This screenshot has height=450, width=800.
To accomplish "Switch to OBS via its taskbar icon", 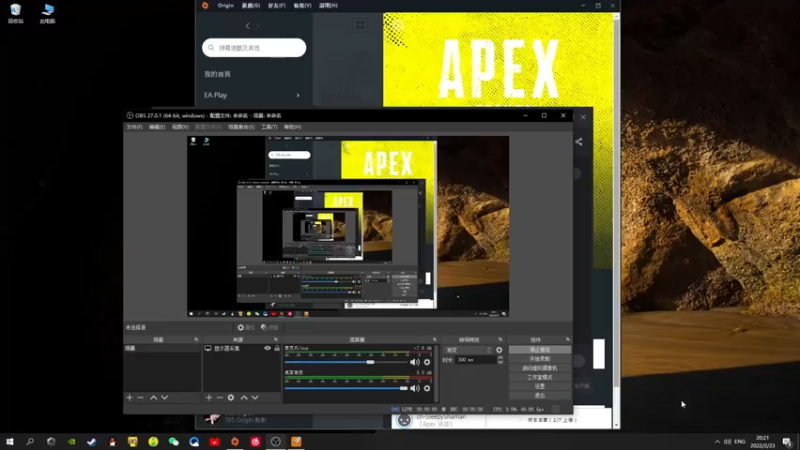I will click(276, 442).
